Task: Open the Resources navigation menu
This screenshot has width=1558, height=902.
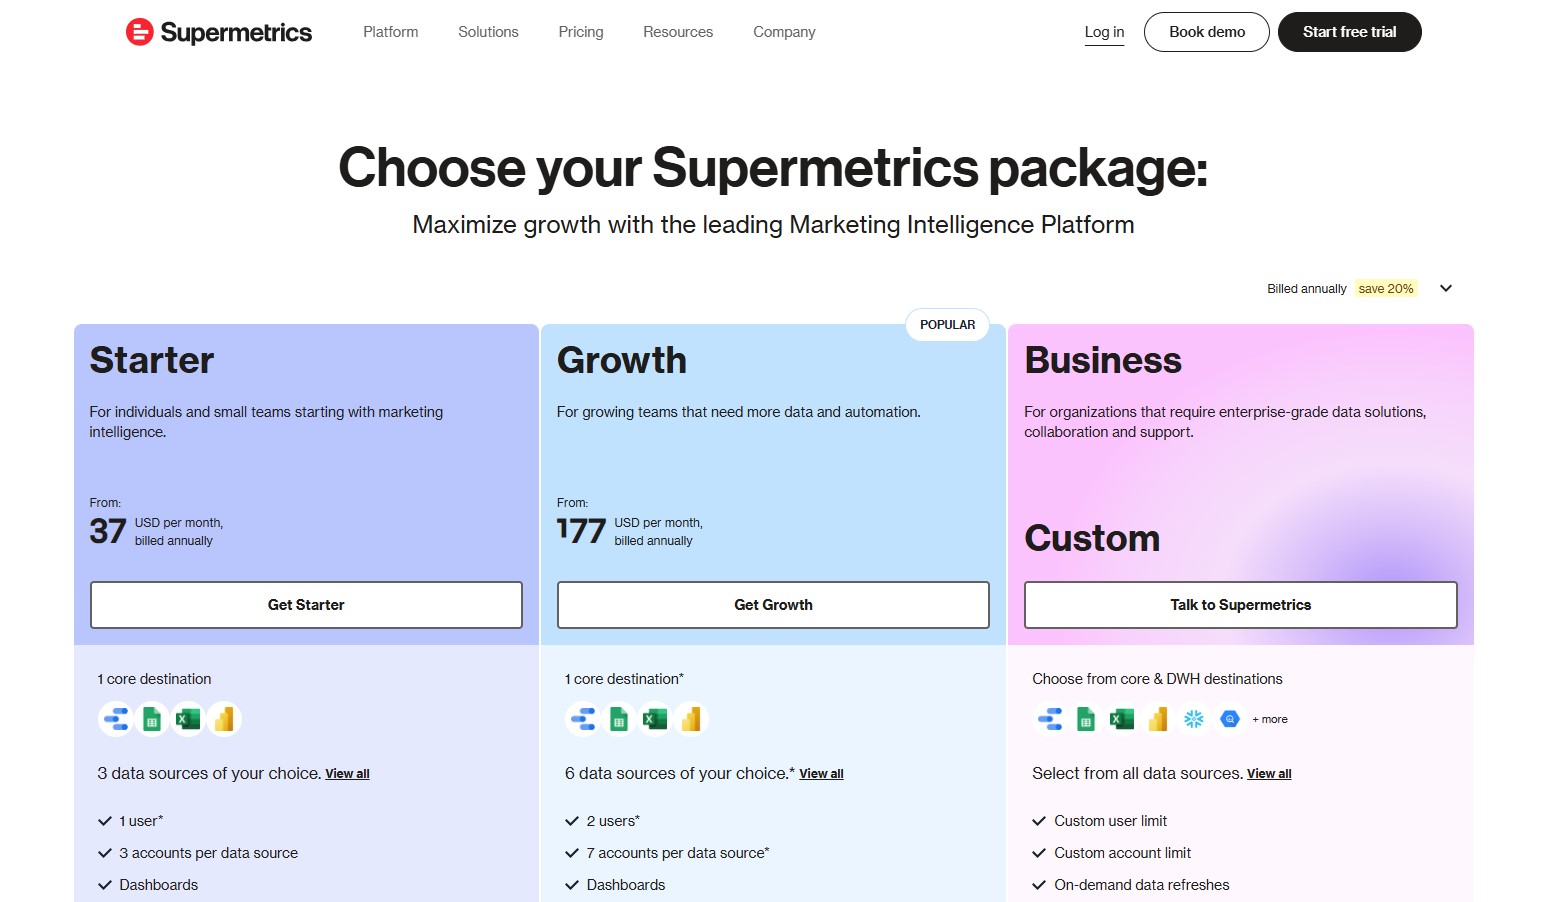Action: click(x=678, y=32)
